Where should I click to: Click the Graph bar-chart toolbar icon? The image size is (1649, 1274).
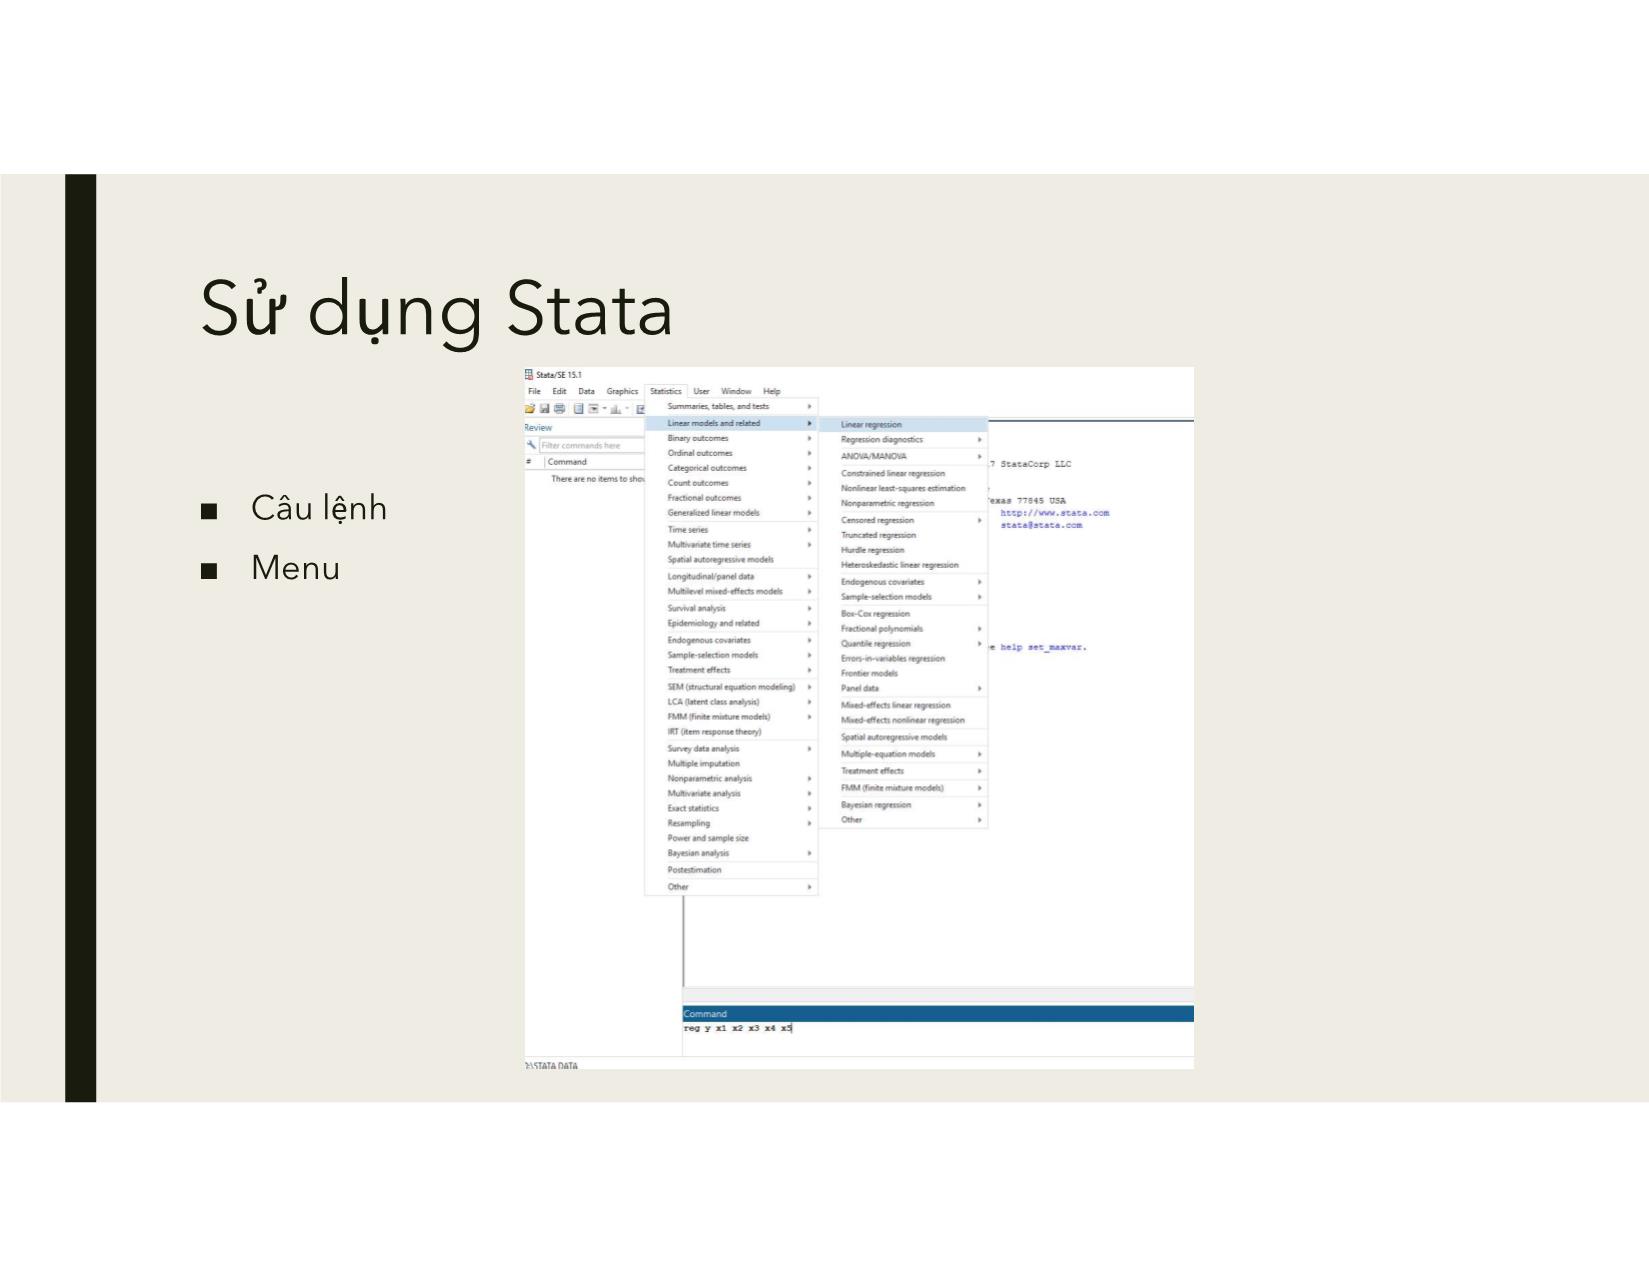click(616, 408)
